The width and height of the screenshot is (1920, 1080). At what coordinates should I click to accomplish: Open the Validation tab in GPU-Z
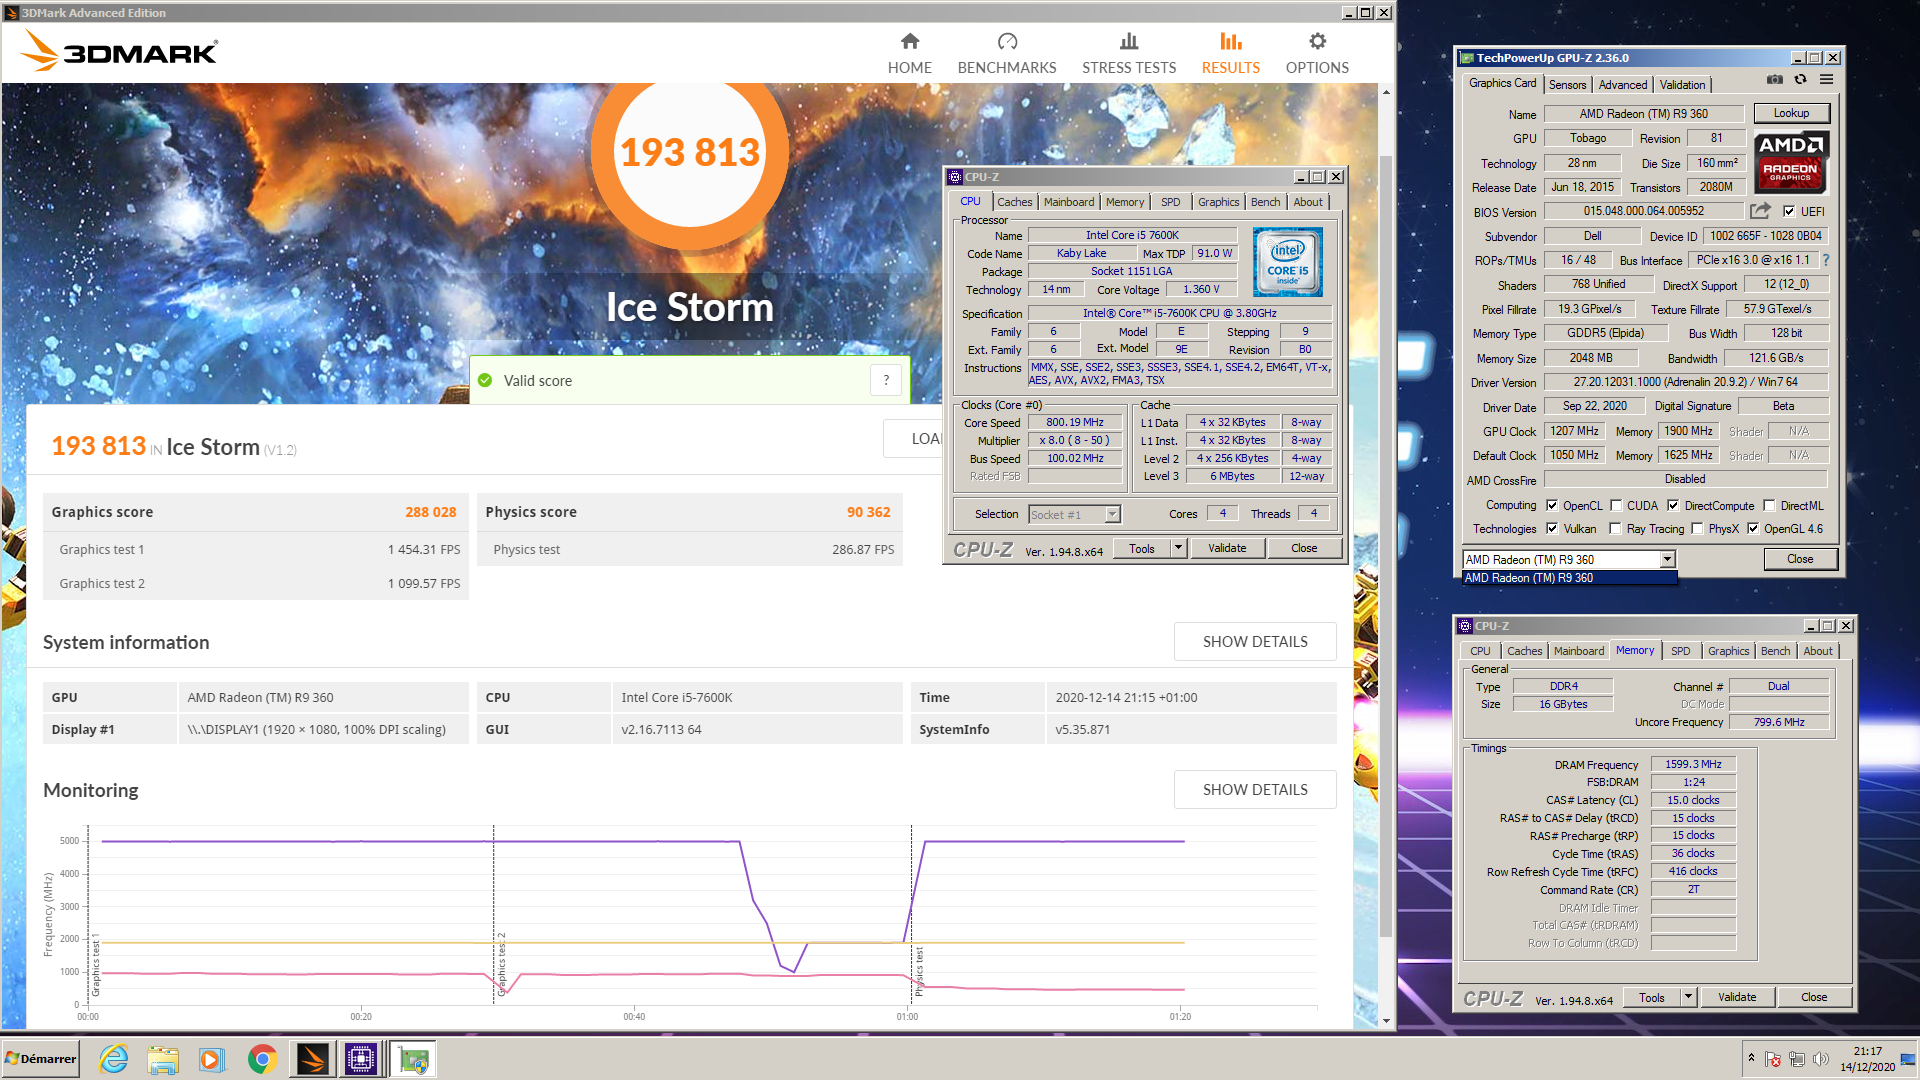tap(1682, 85)
